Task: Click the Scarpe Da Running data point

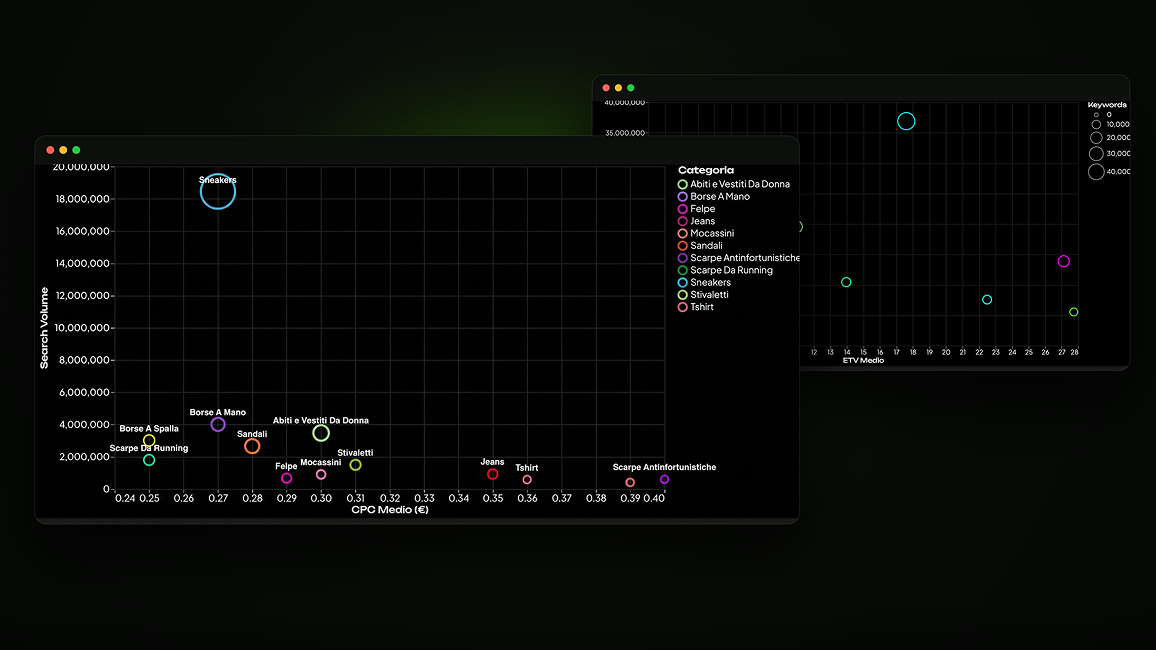Action: [149, 460]
